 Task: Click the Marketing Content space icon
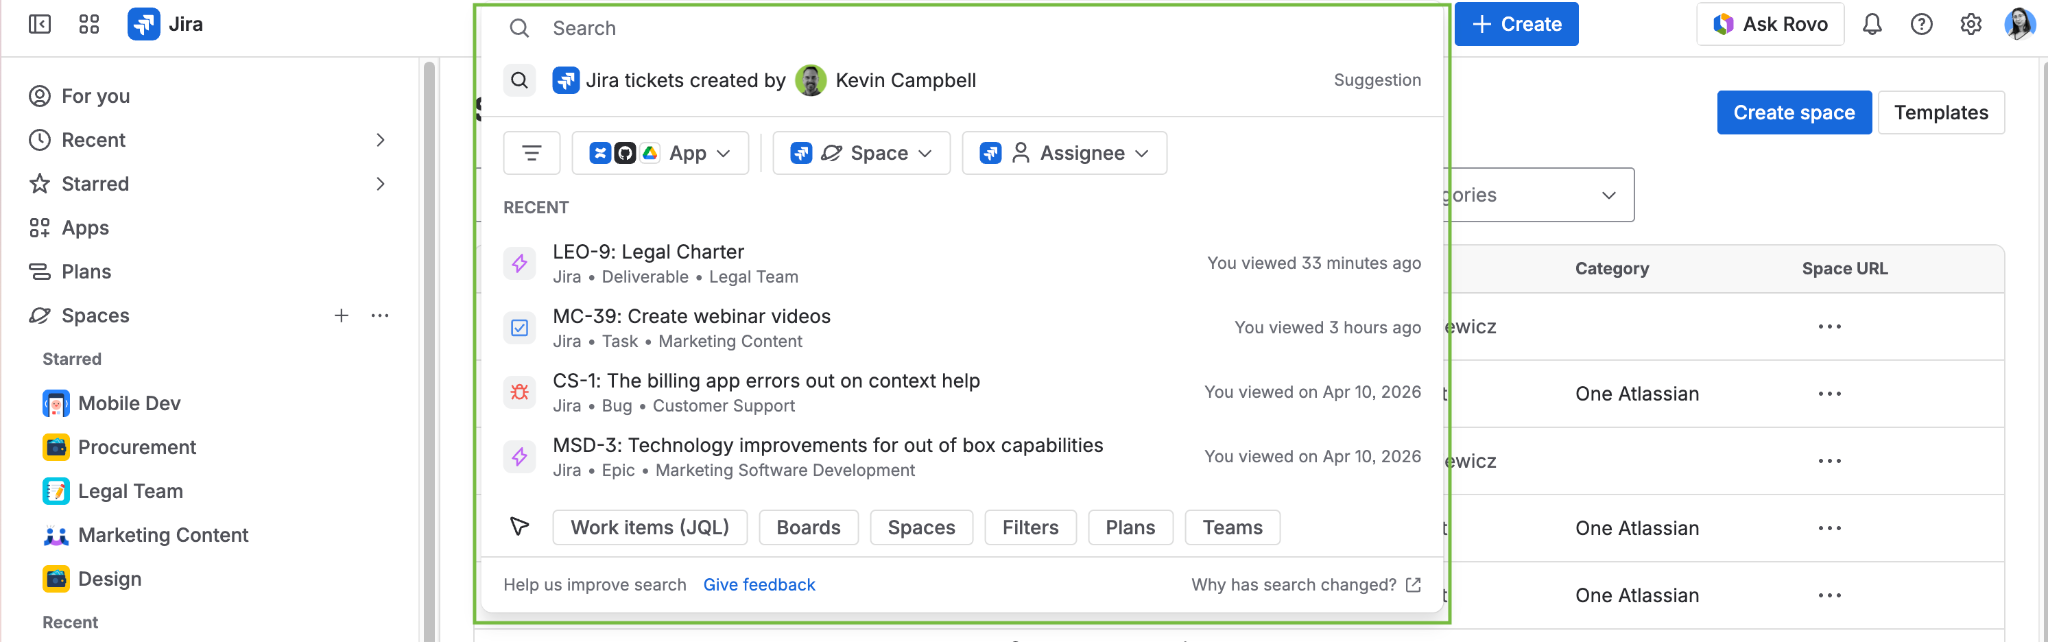coord(56,535)
